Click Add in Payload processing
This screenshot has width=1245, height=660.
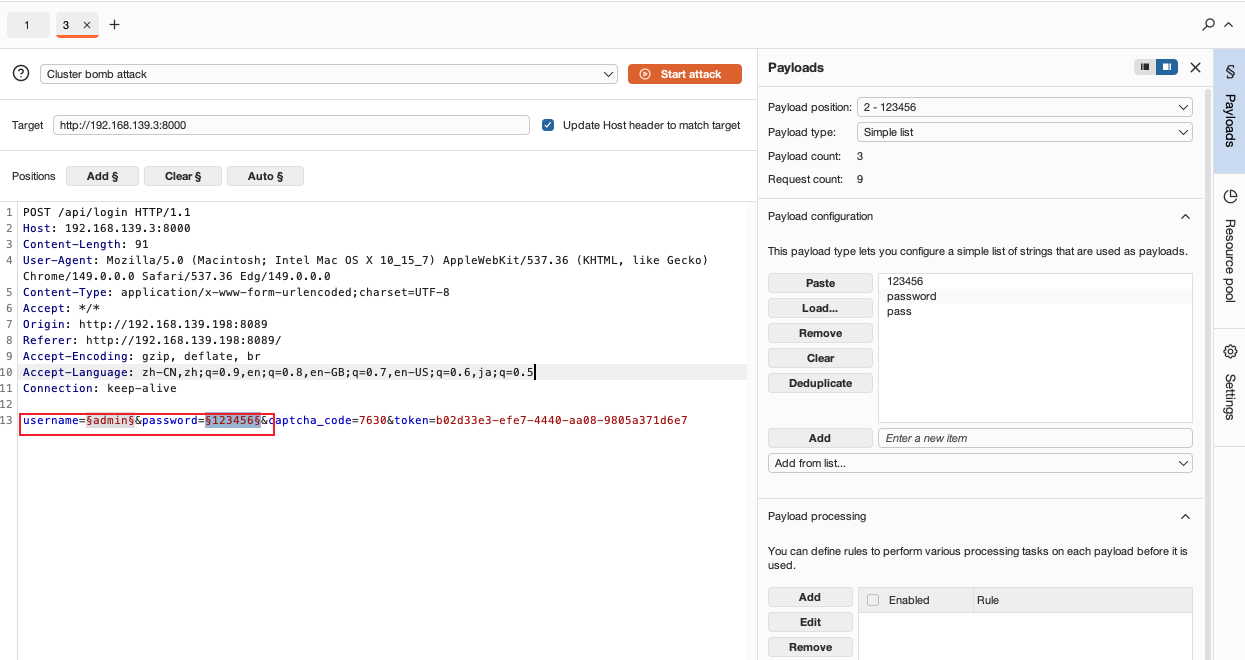[810, 597]
